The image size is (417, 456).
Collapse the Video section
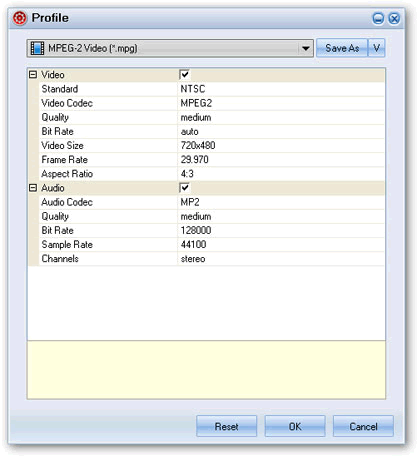[33, 75]
